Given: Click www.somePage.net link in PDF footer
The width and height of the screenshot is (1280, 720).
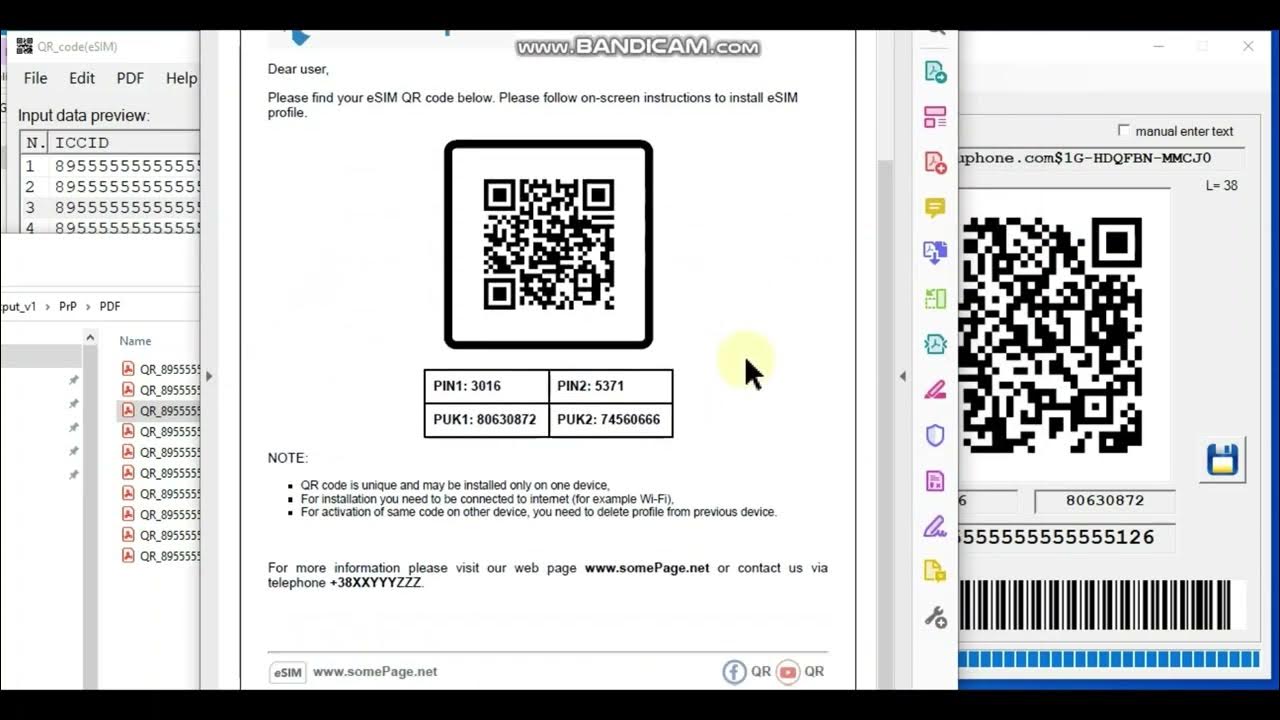Looking at the screenshot, I should tap(375, 672).
